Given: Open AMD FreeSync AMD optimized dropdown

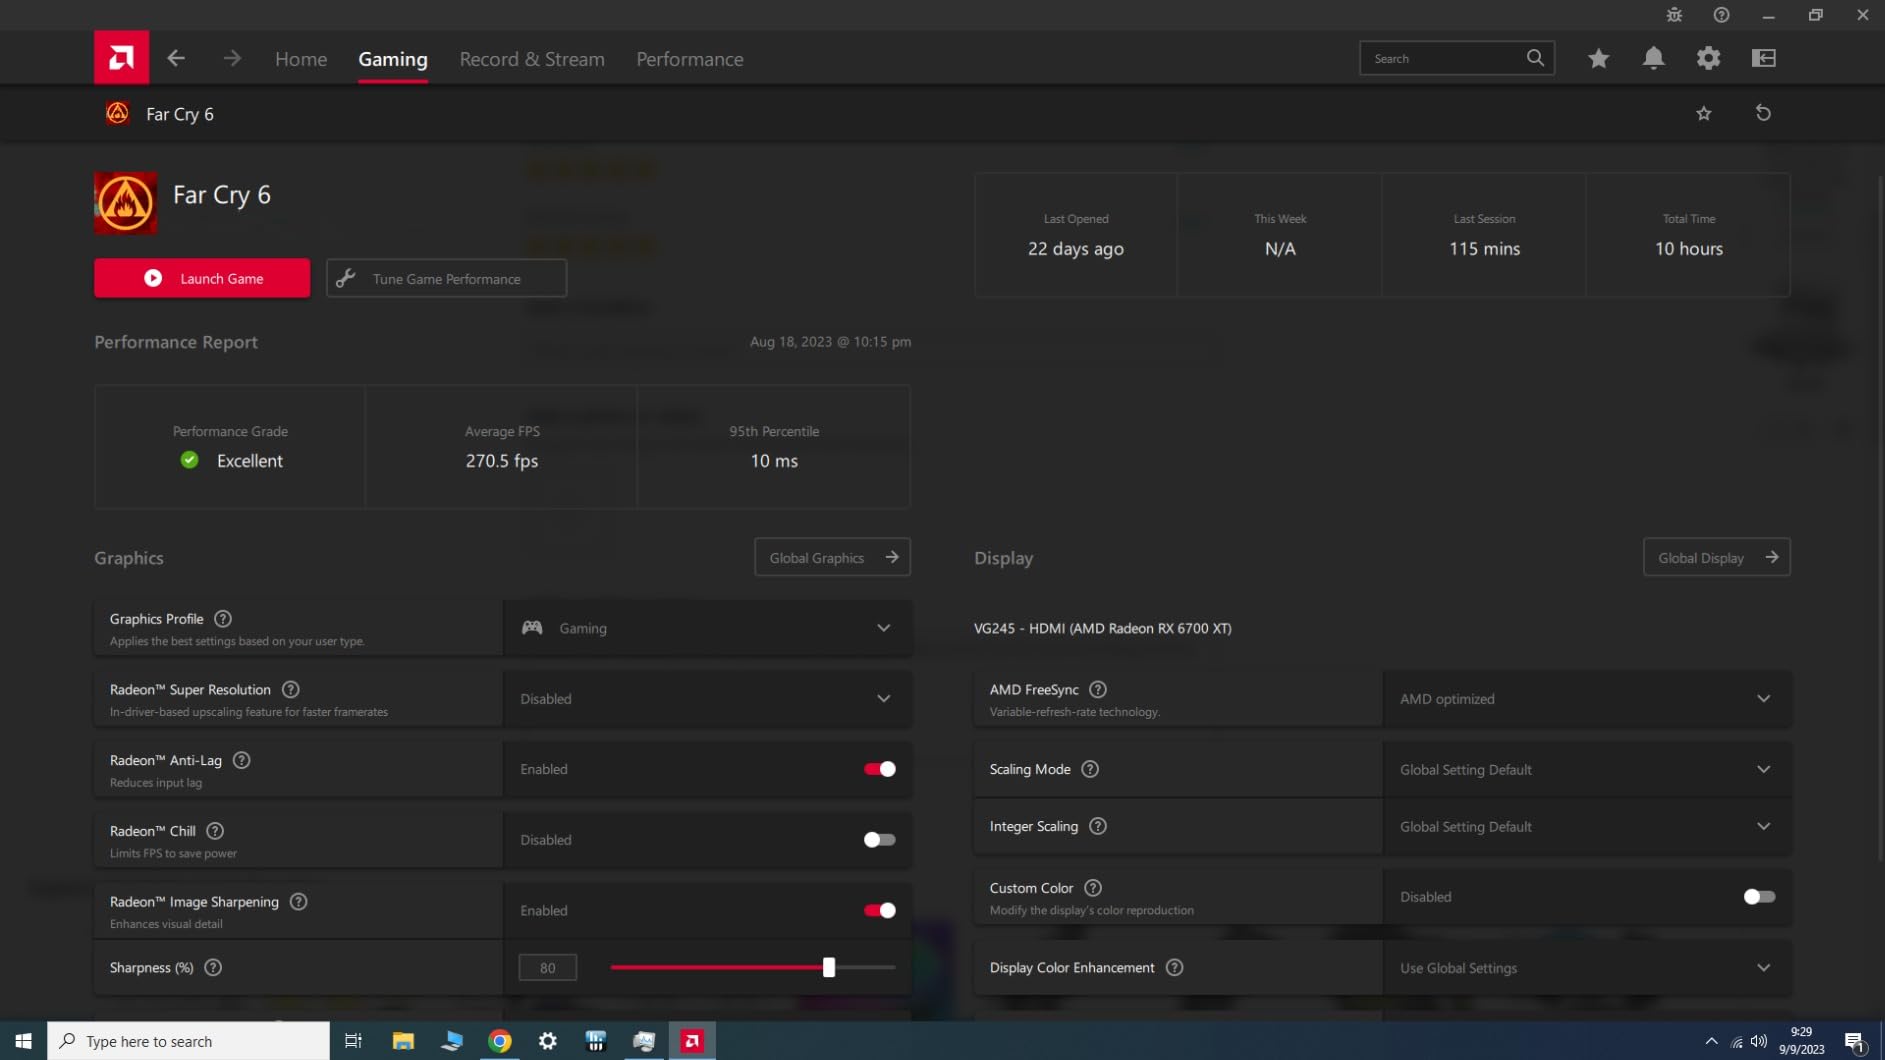Looking at the screenshot, I should tap(1587, 698).
